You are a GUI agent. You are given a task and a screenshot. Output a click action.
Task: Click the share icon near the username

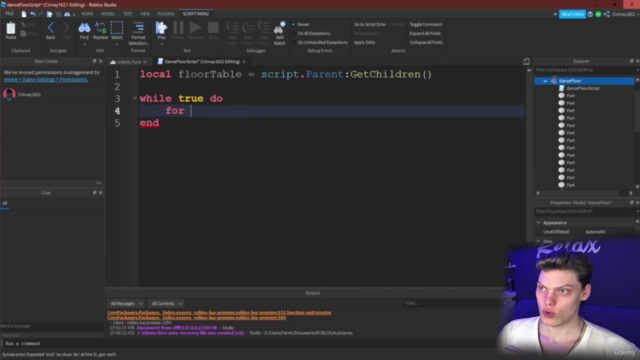click(x=607, y=14)
